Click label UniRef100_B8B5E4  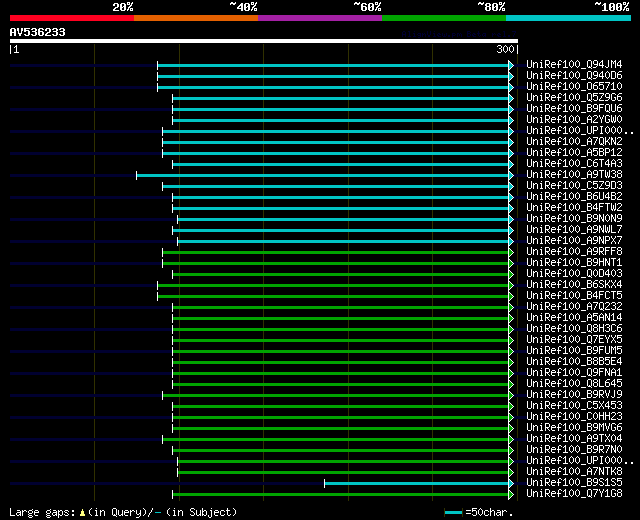click(x=574, y=362)
